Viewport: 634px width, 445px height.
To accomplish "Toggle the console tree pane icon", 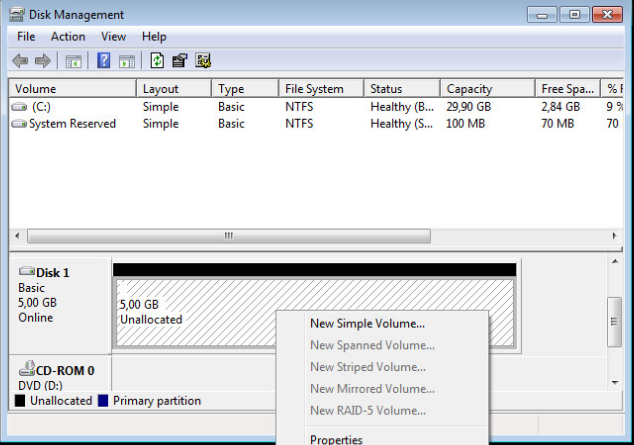I will click(73, 61).
